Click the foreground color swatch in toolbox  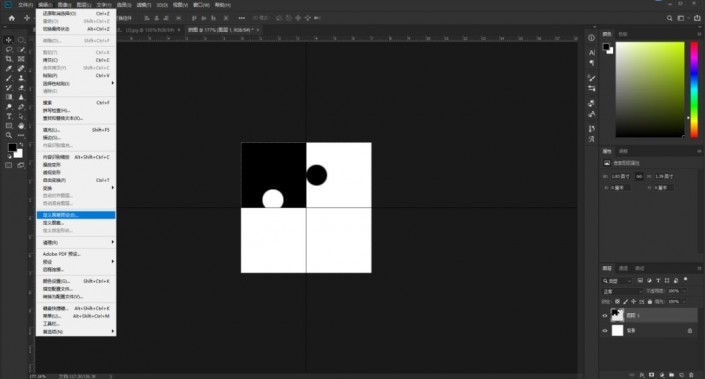coord(12,147)
